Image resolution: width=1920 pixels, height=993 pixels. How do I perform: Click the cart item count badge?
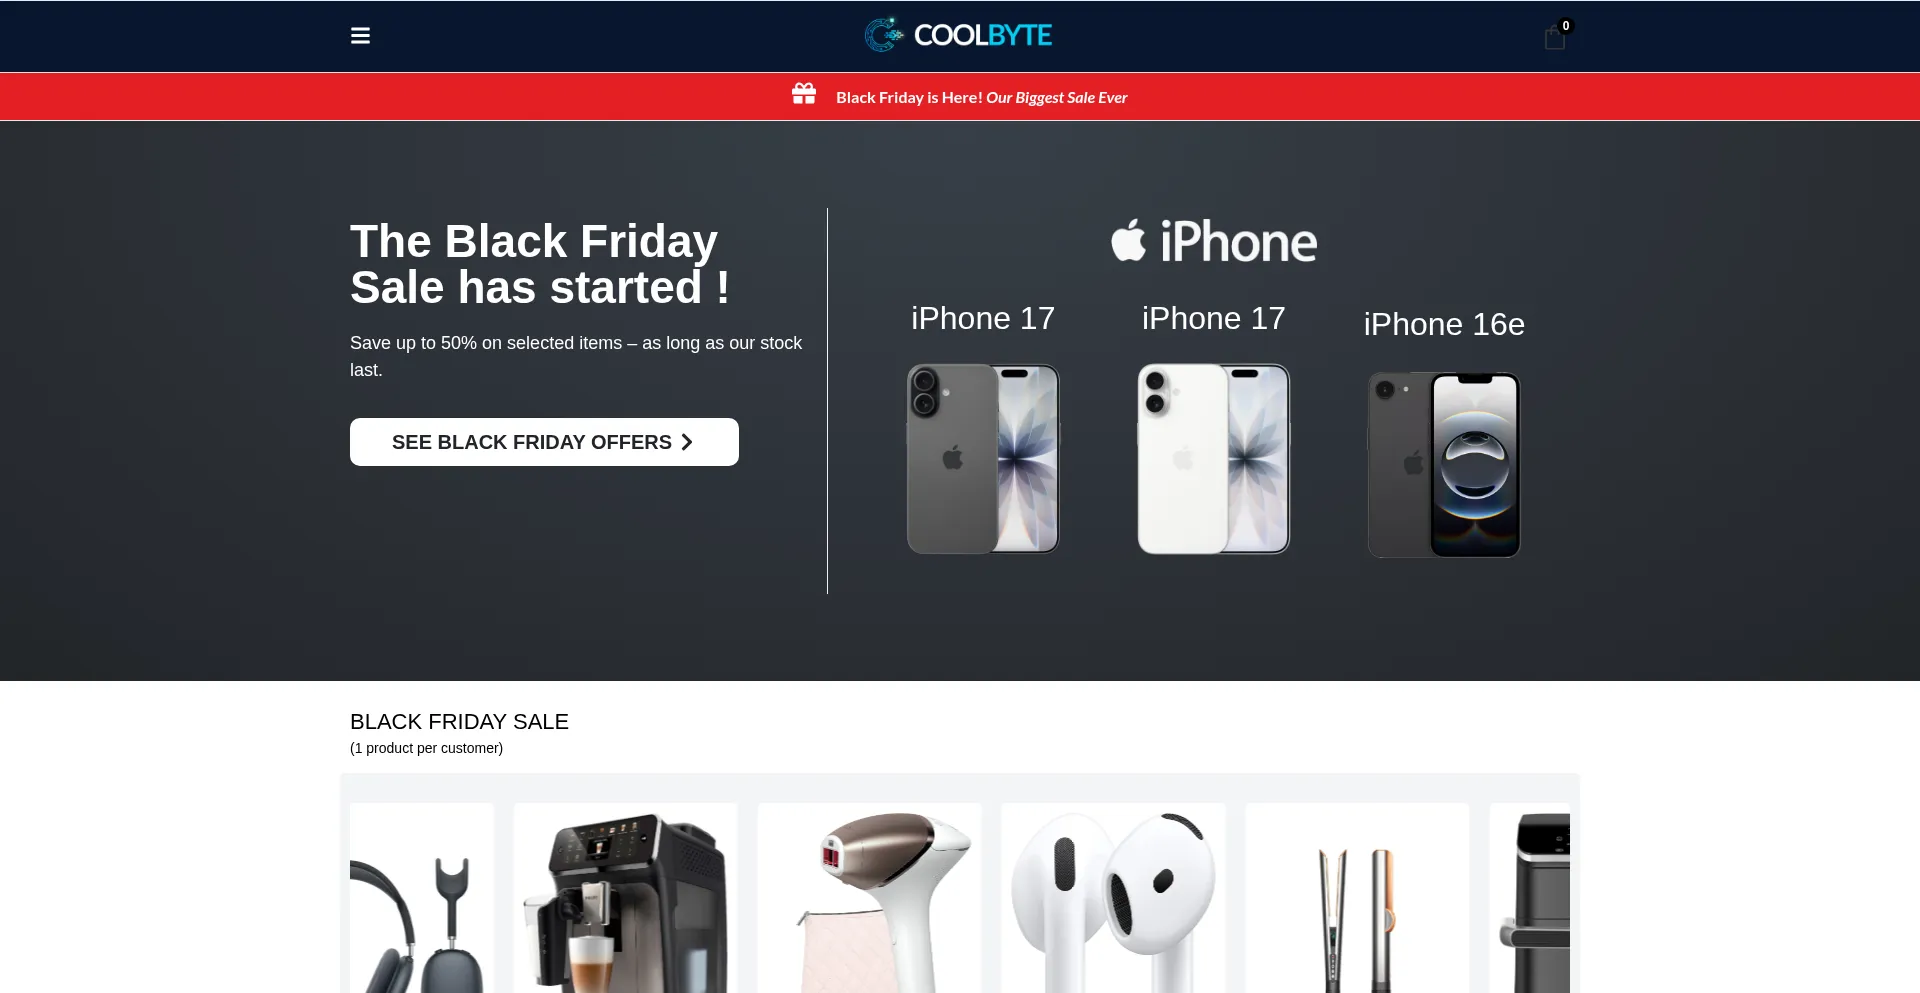click(1566, 26)
